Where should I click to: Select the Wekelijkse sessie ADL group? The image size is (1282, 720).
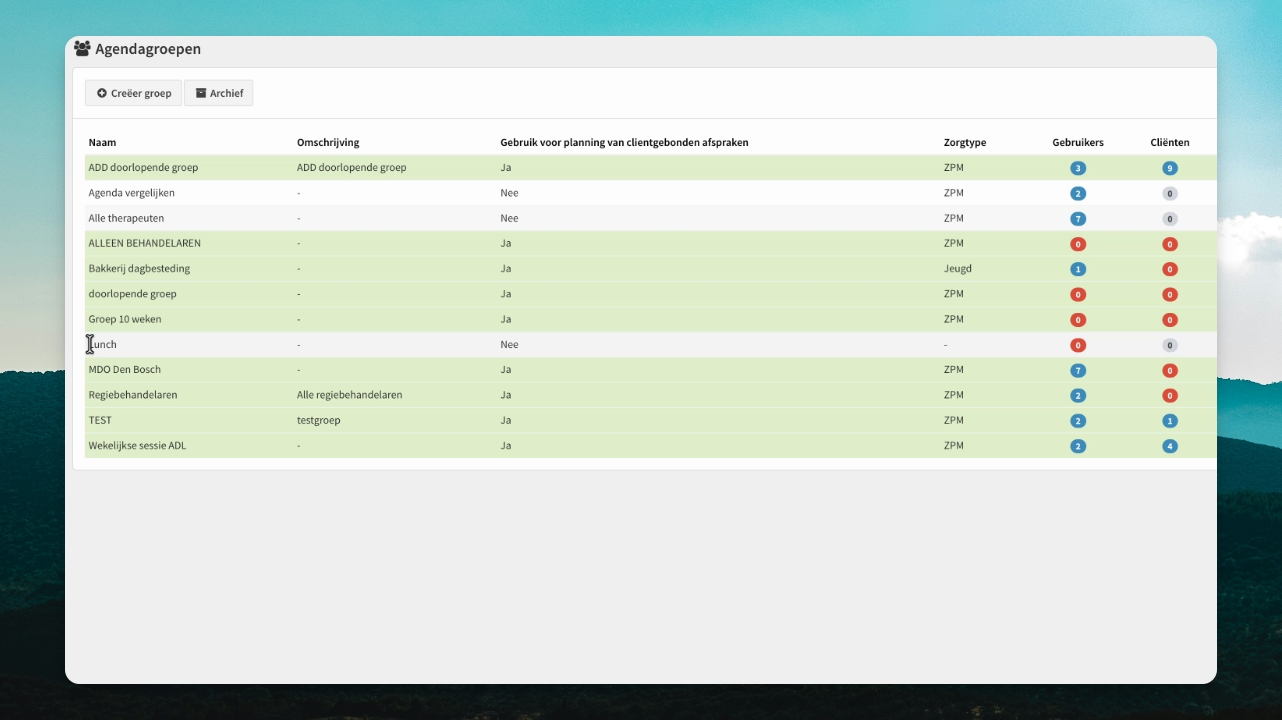click(x=137, y=446)
